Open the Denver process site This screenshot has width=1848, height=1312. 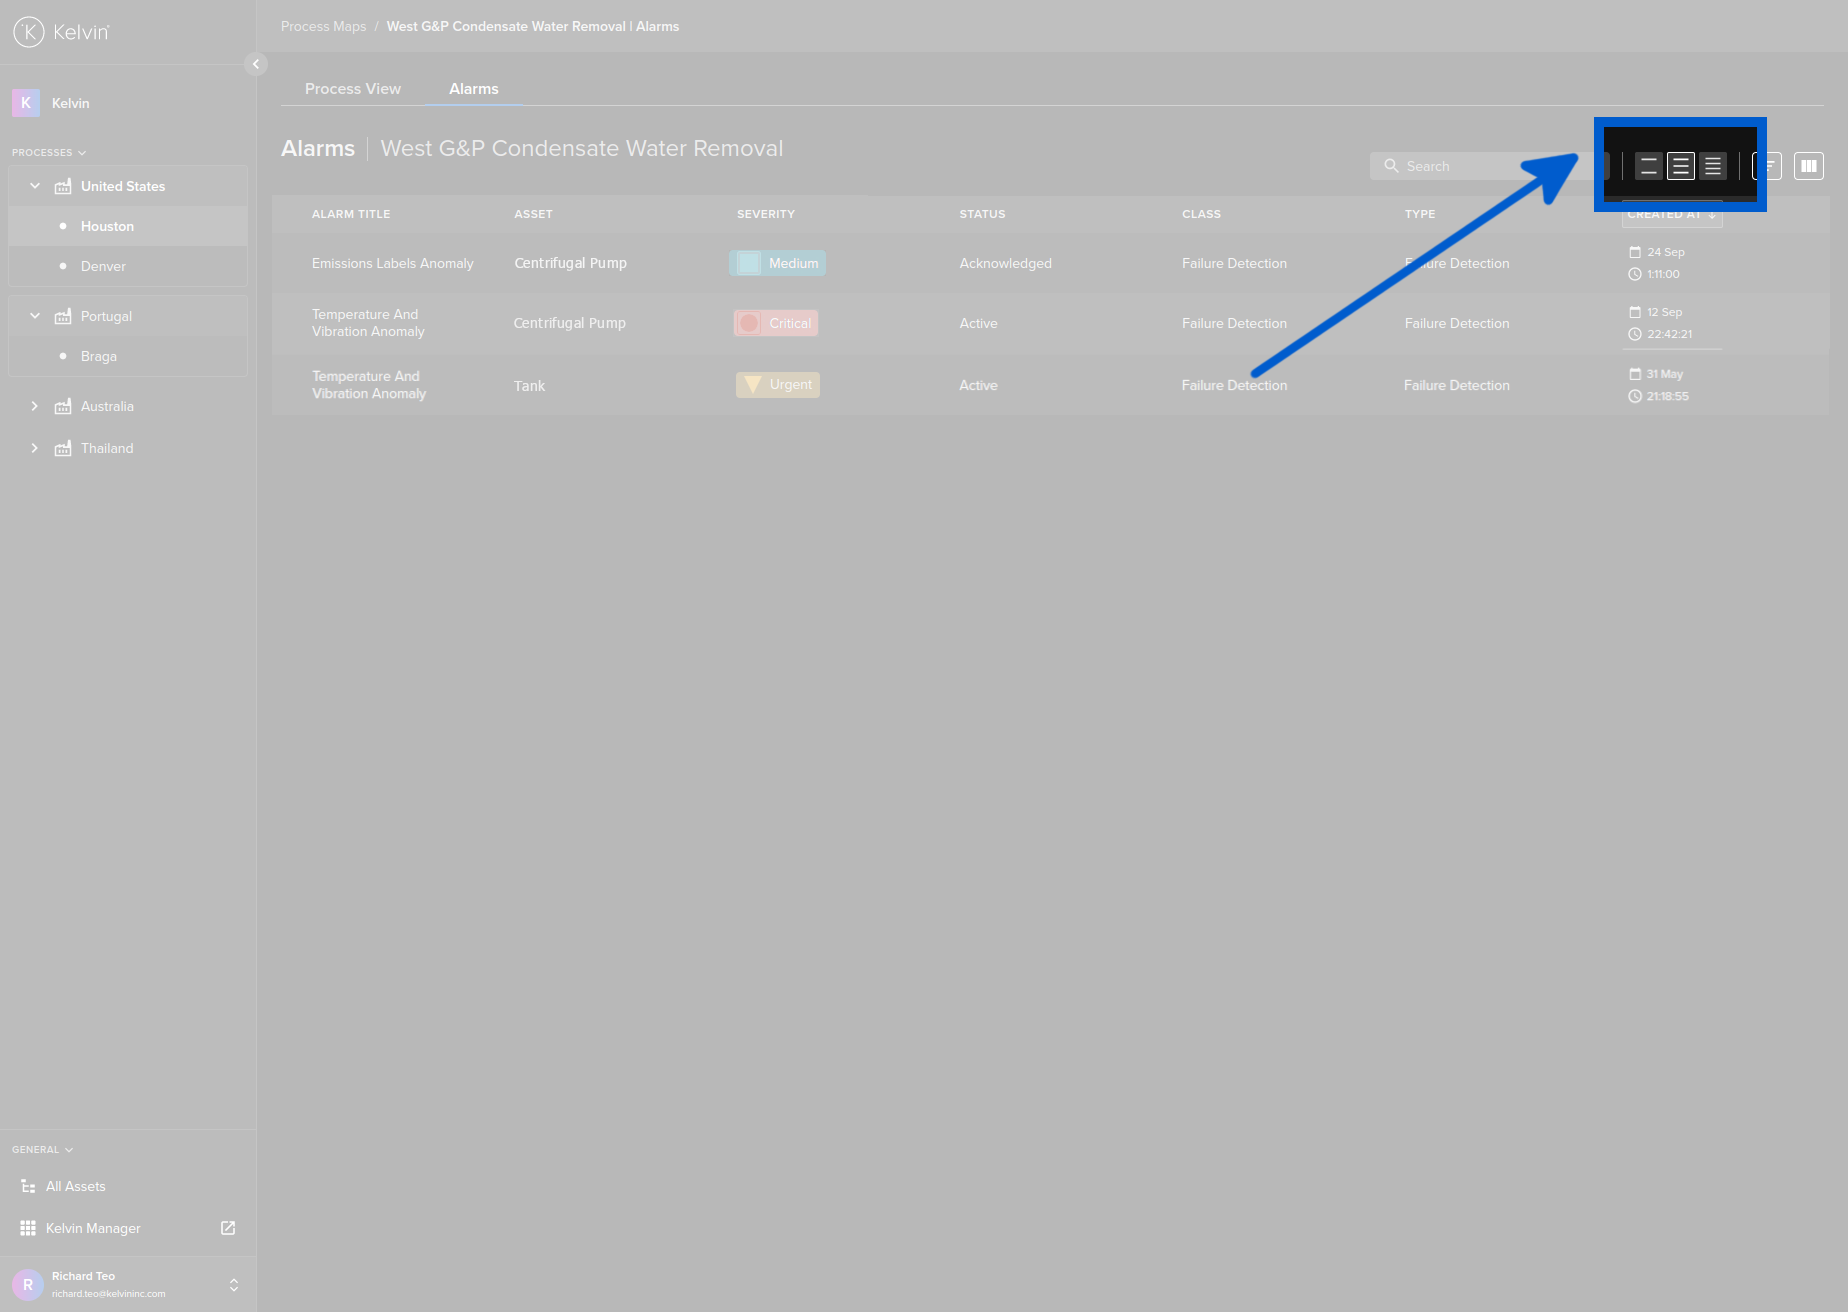click(103, 266)
